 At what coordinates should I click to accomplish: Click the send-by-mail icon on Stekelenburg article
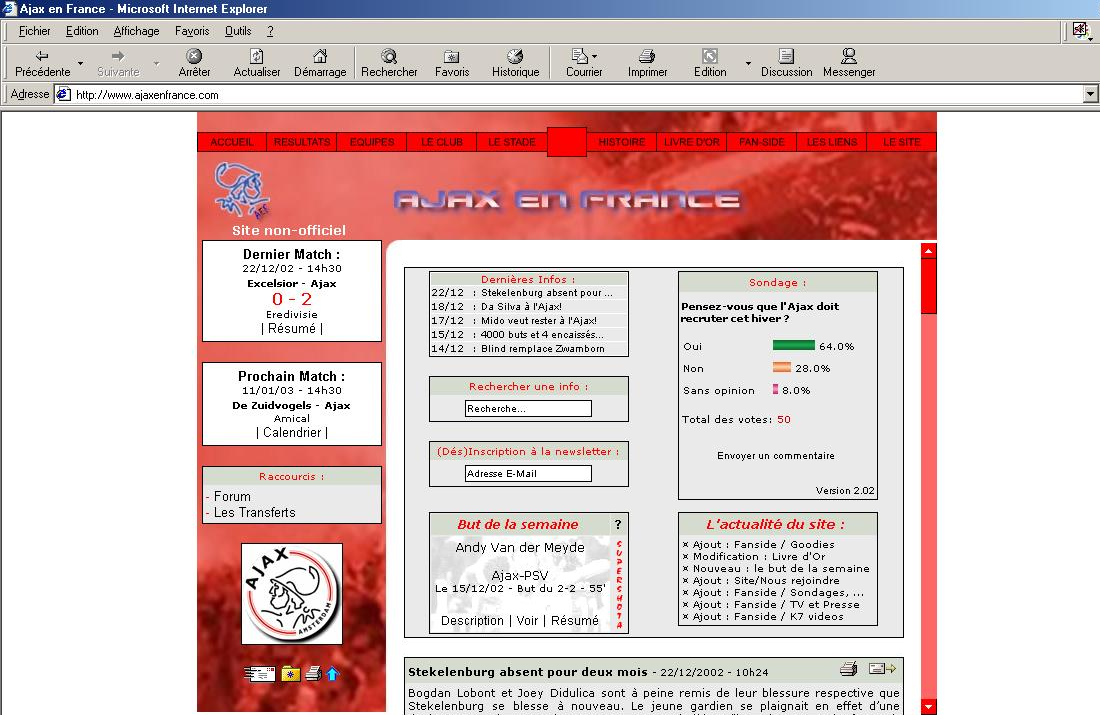point(883,669)
